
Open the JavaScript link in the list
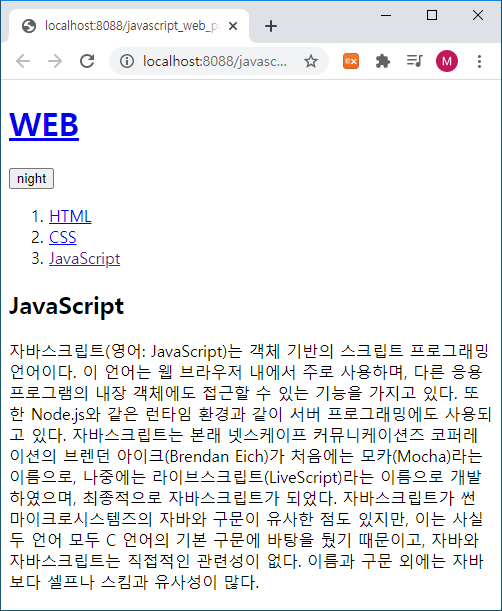pyautogui.click(x=85, y=258)
